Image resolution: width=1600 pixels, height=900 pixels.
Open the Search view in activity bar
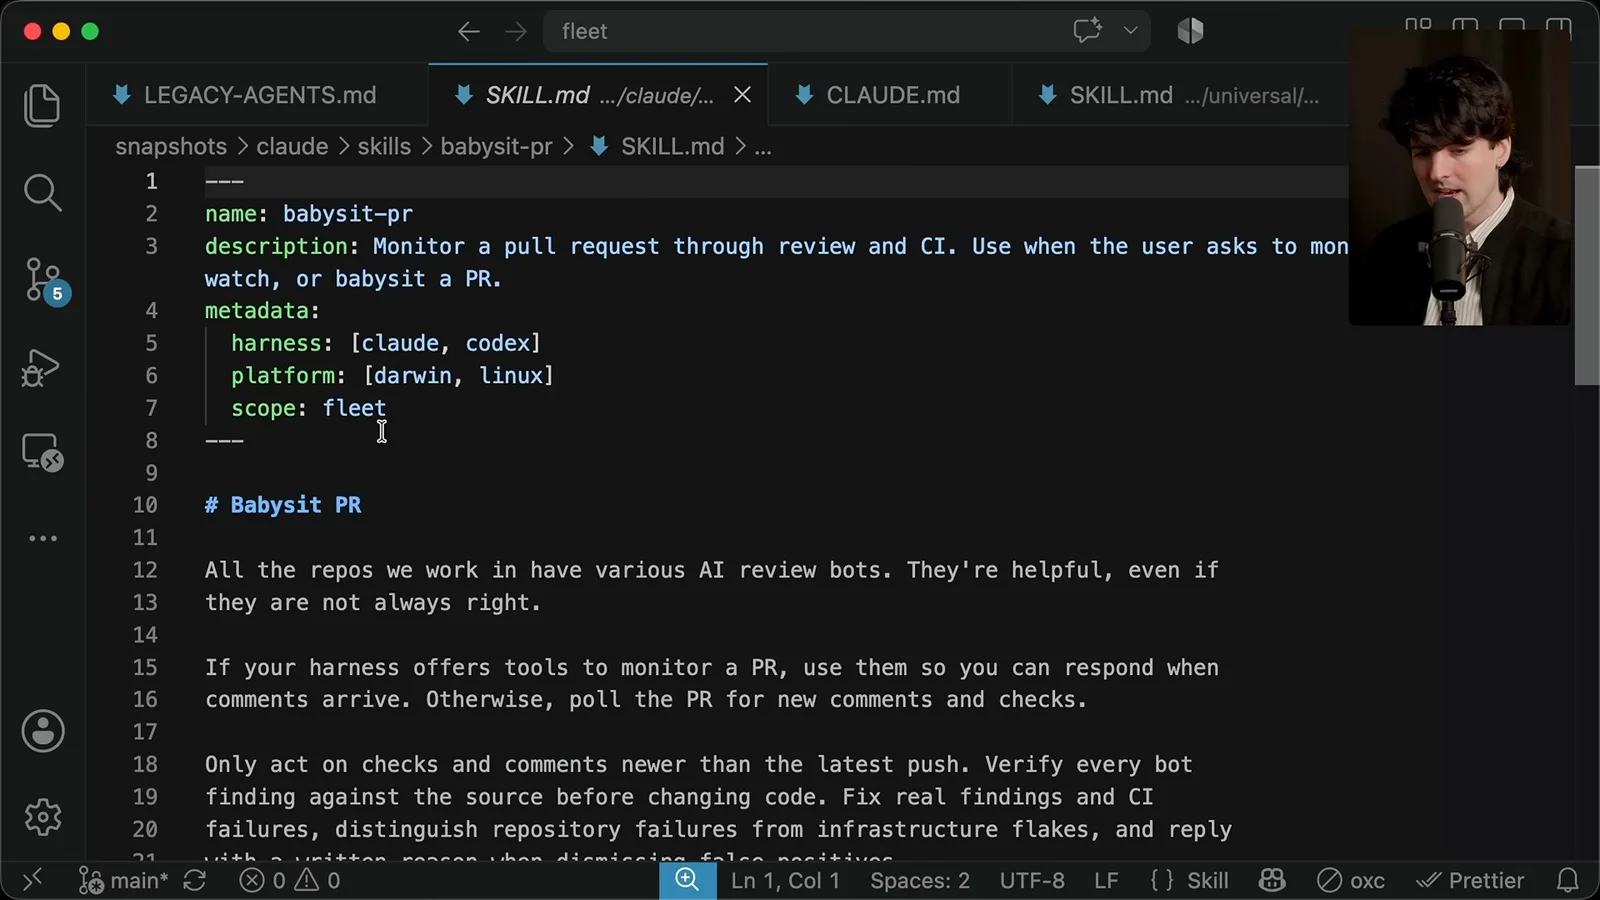42,192
